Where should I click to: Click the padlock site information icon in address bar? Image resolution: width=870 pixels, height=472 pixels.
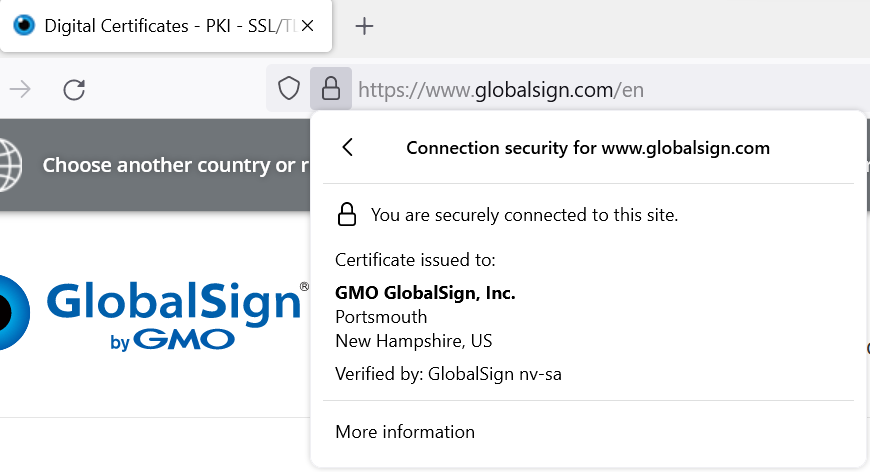coord(331,90)
